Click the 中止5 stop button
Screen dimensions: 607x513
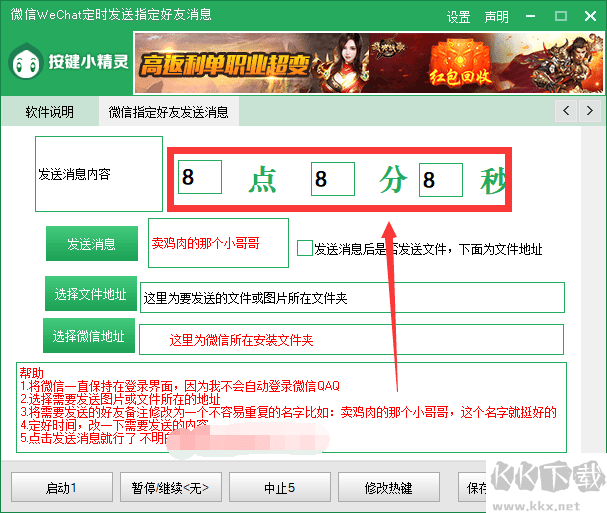280,487
